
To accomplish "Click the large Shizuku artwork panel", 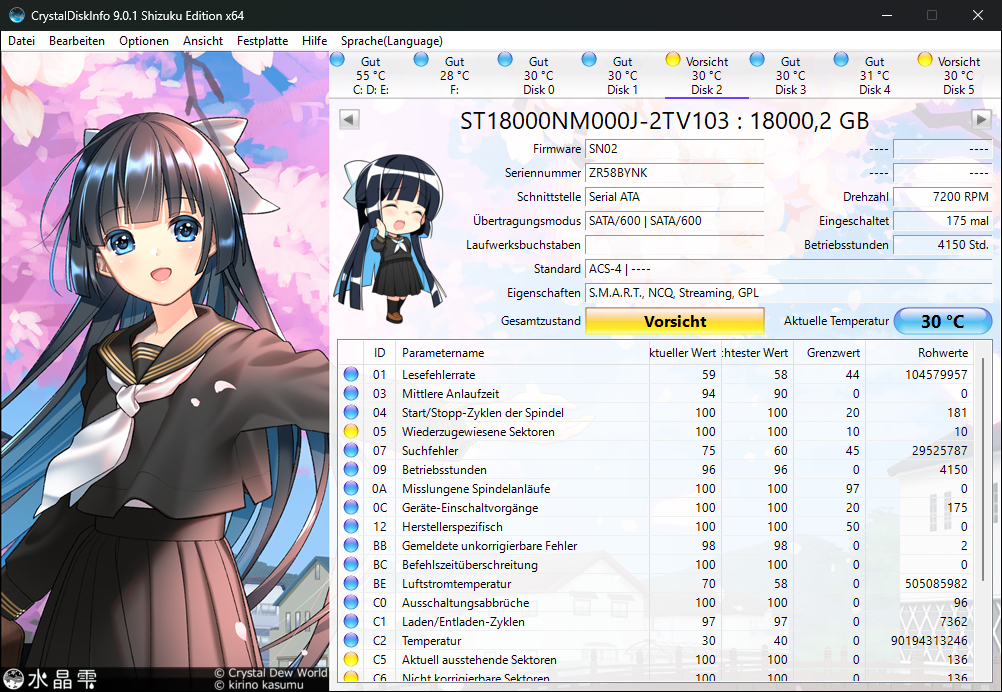I will click(165, 371).
